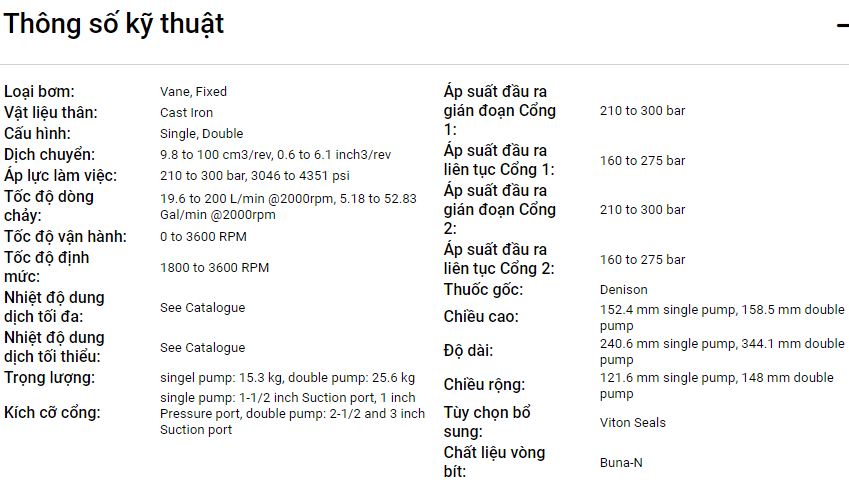The image size is (849, 493).
Task: Select the Buna-N seal material value
Action: pos(622,463)
